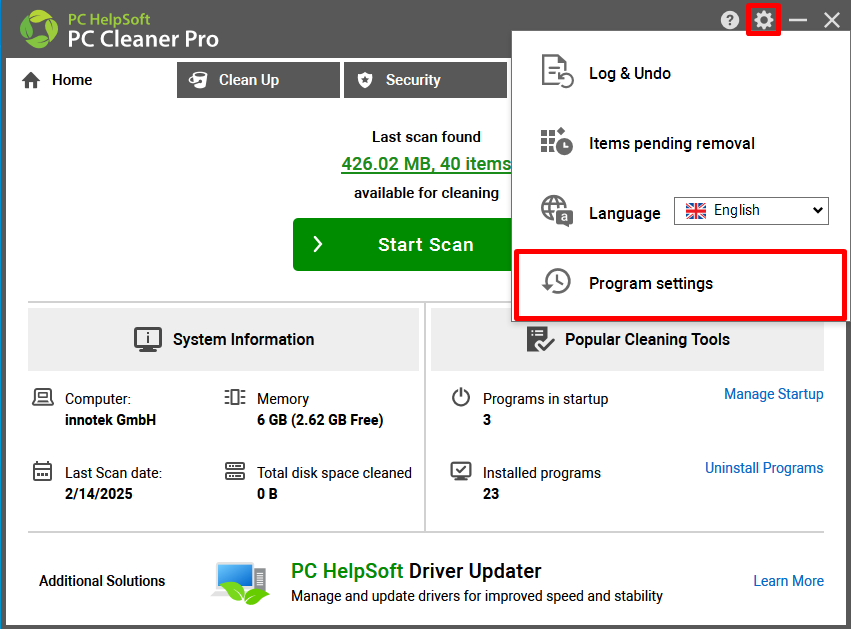Click the Program settings history icon
Screen dimensions: 851x629
[x=556, y=281]
